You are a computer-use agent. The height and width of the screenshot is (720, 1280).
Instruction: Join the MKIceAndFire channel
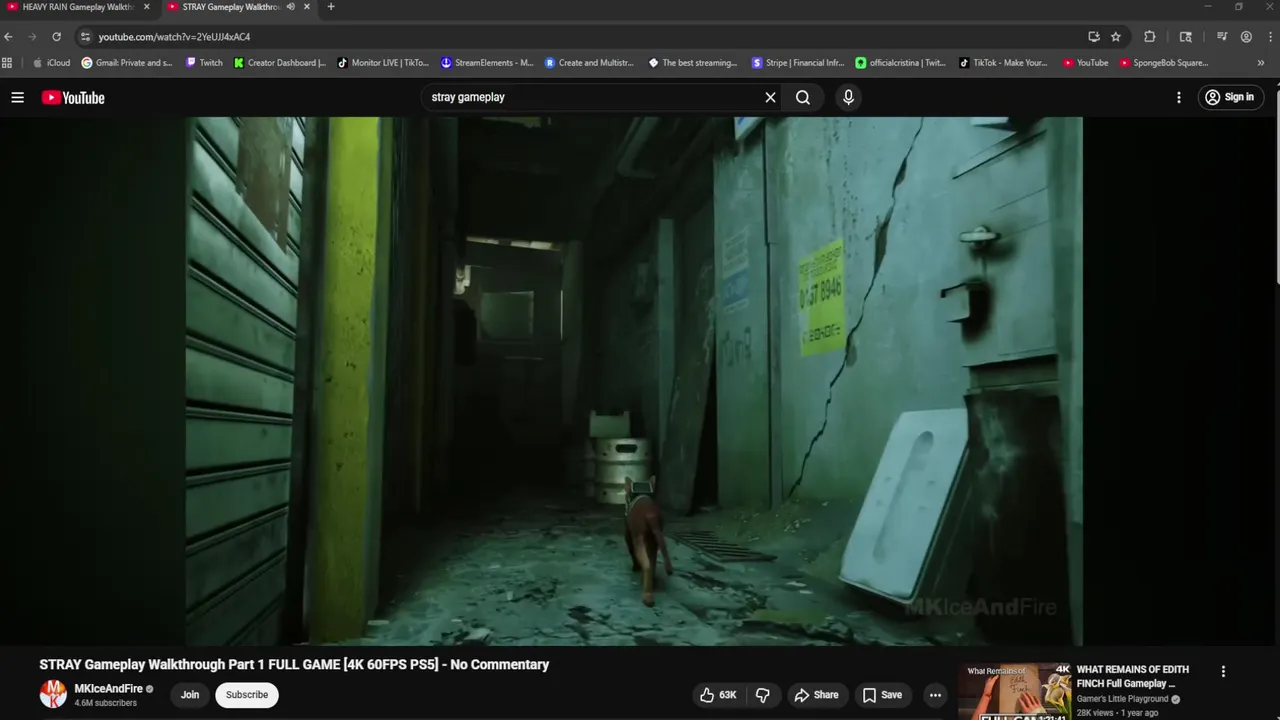tap(190, 695)
